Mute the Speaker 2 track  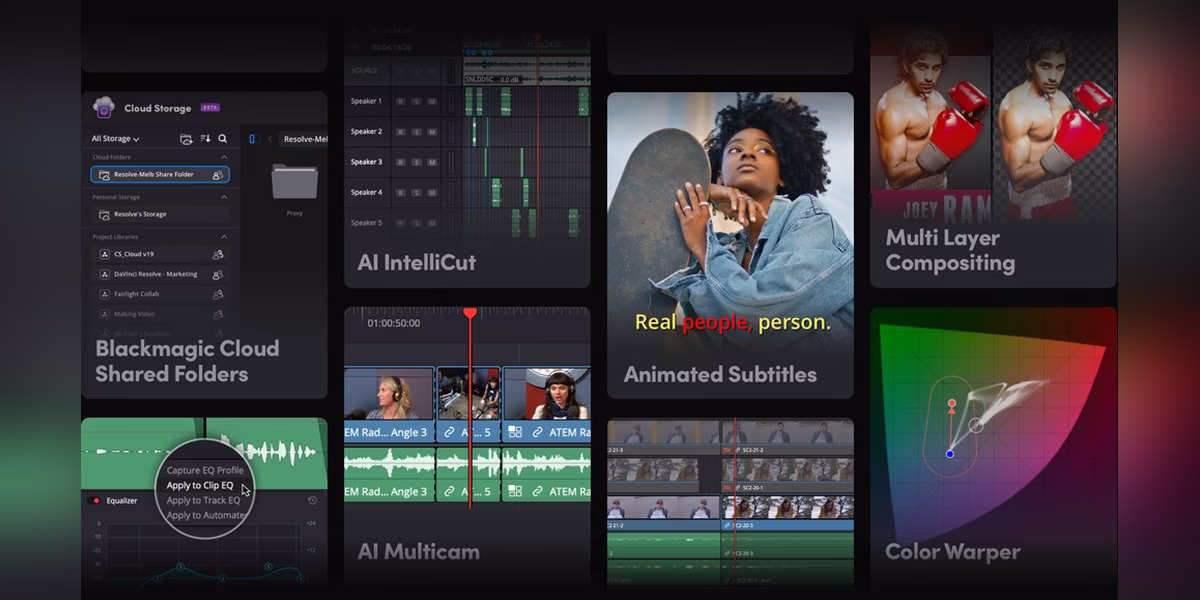[x=432, y=132]
